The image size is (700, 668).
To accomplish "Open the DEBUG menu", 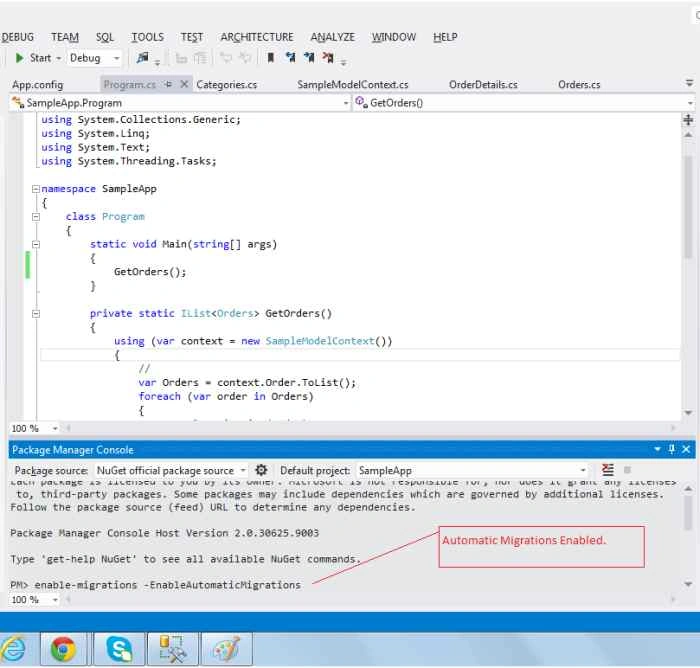I will click(17, 37).
